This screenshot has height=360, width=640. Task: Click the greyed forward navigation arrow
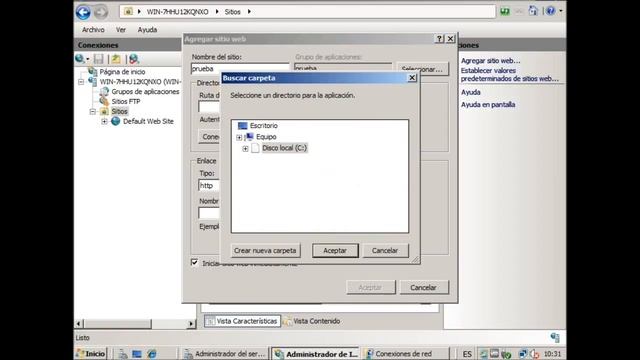(100, 12)
